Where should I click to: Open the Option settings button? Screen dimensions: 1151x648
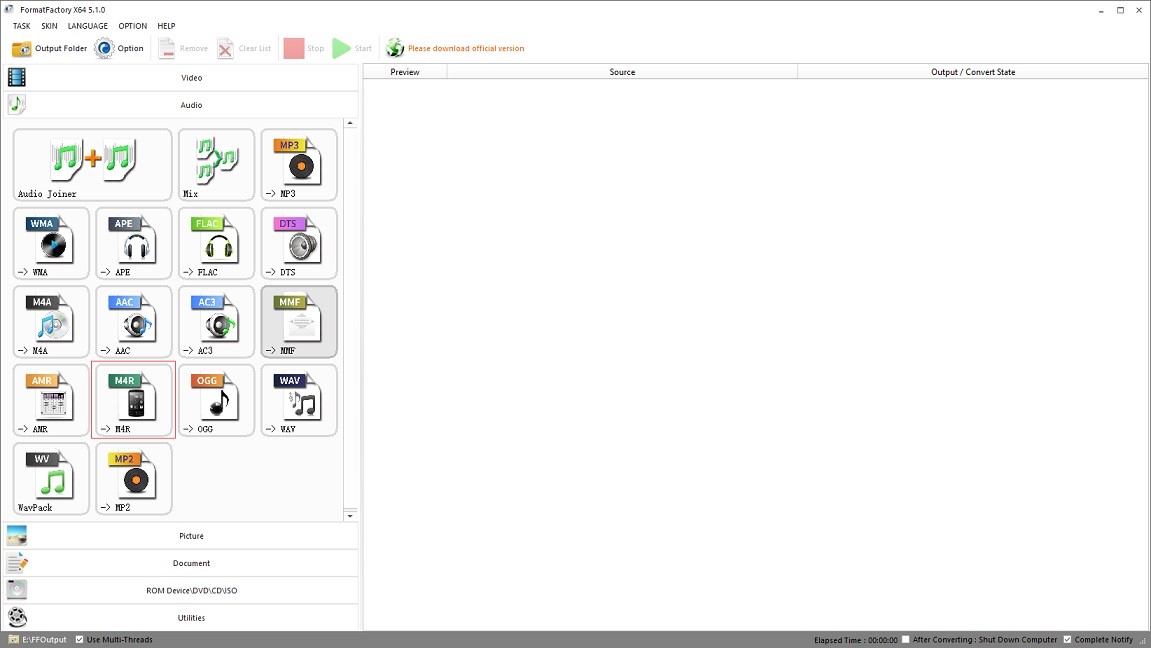point(119,48)
